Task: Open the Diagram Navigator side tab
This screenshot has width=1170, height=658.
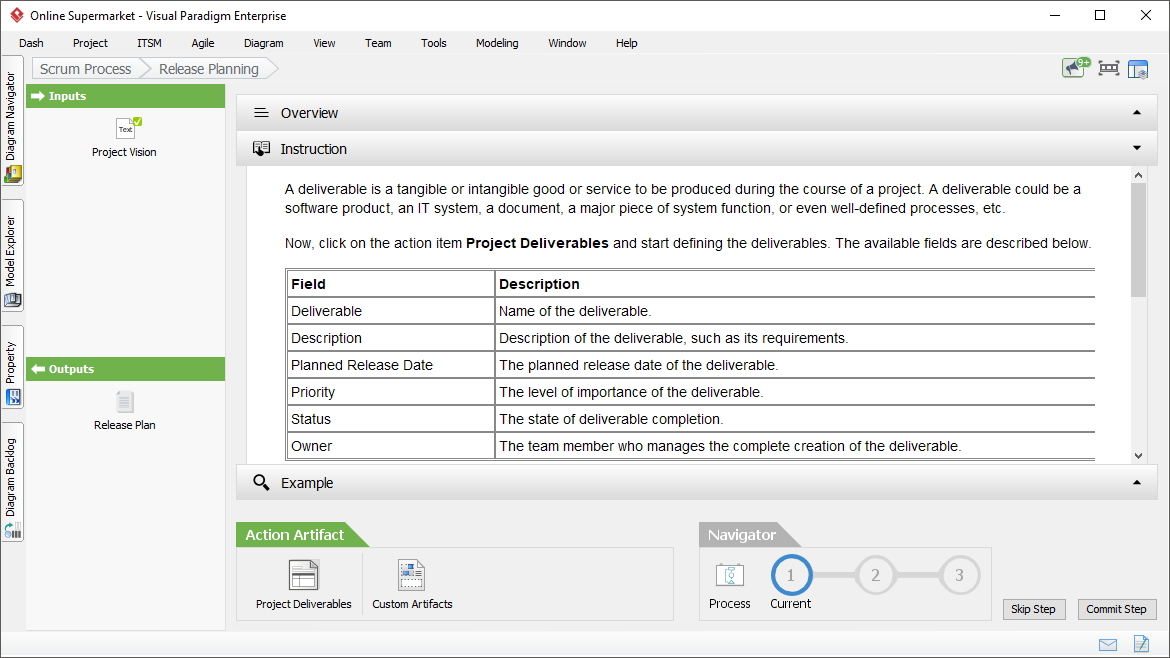Action: pos(12,120)
